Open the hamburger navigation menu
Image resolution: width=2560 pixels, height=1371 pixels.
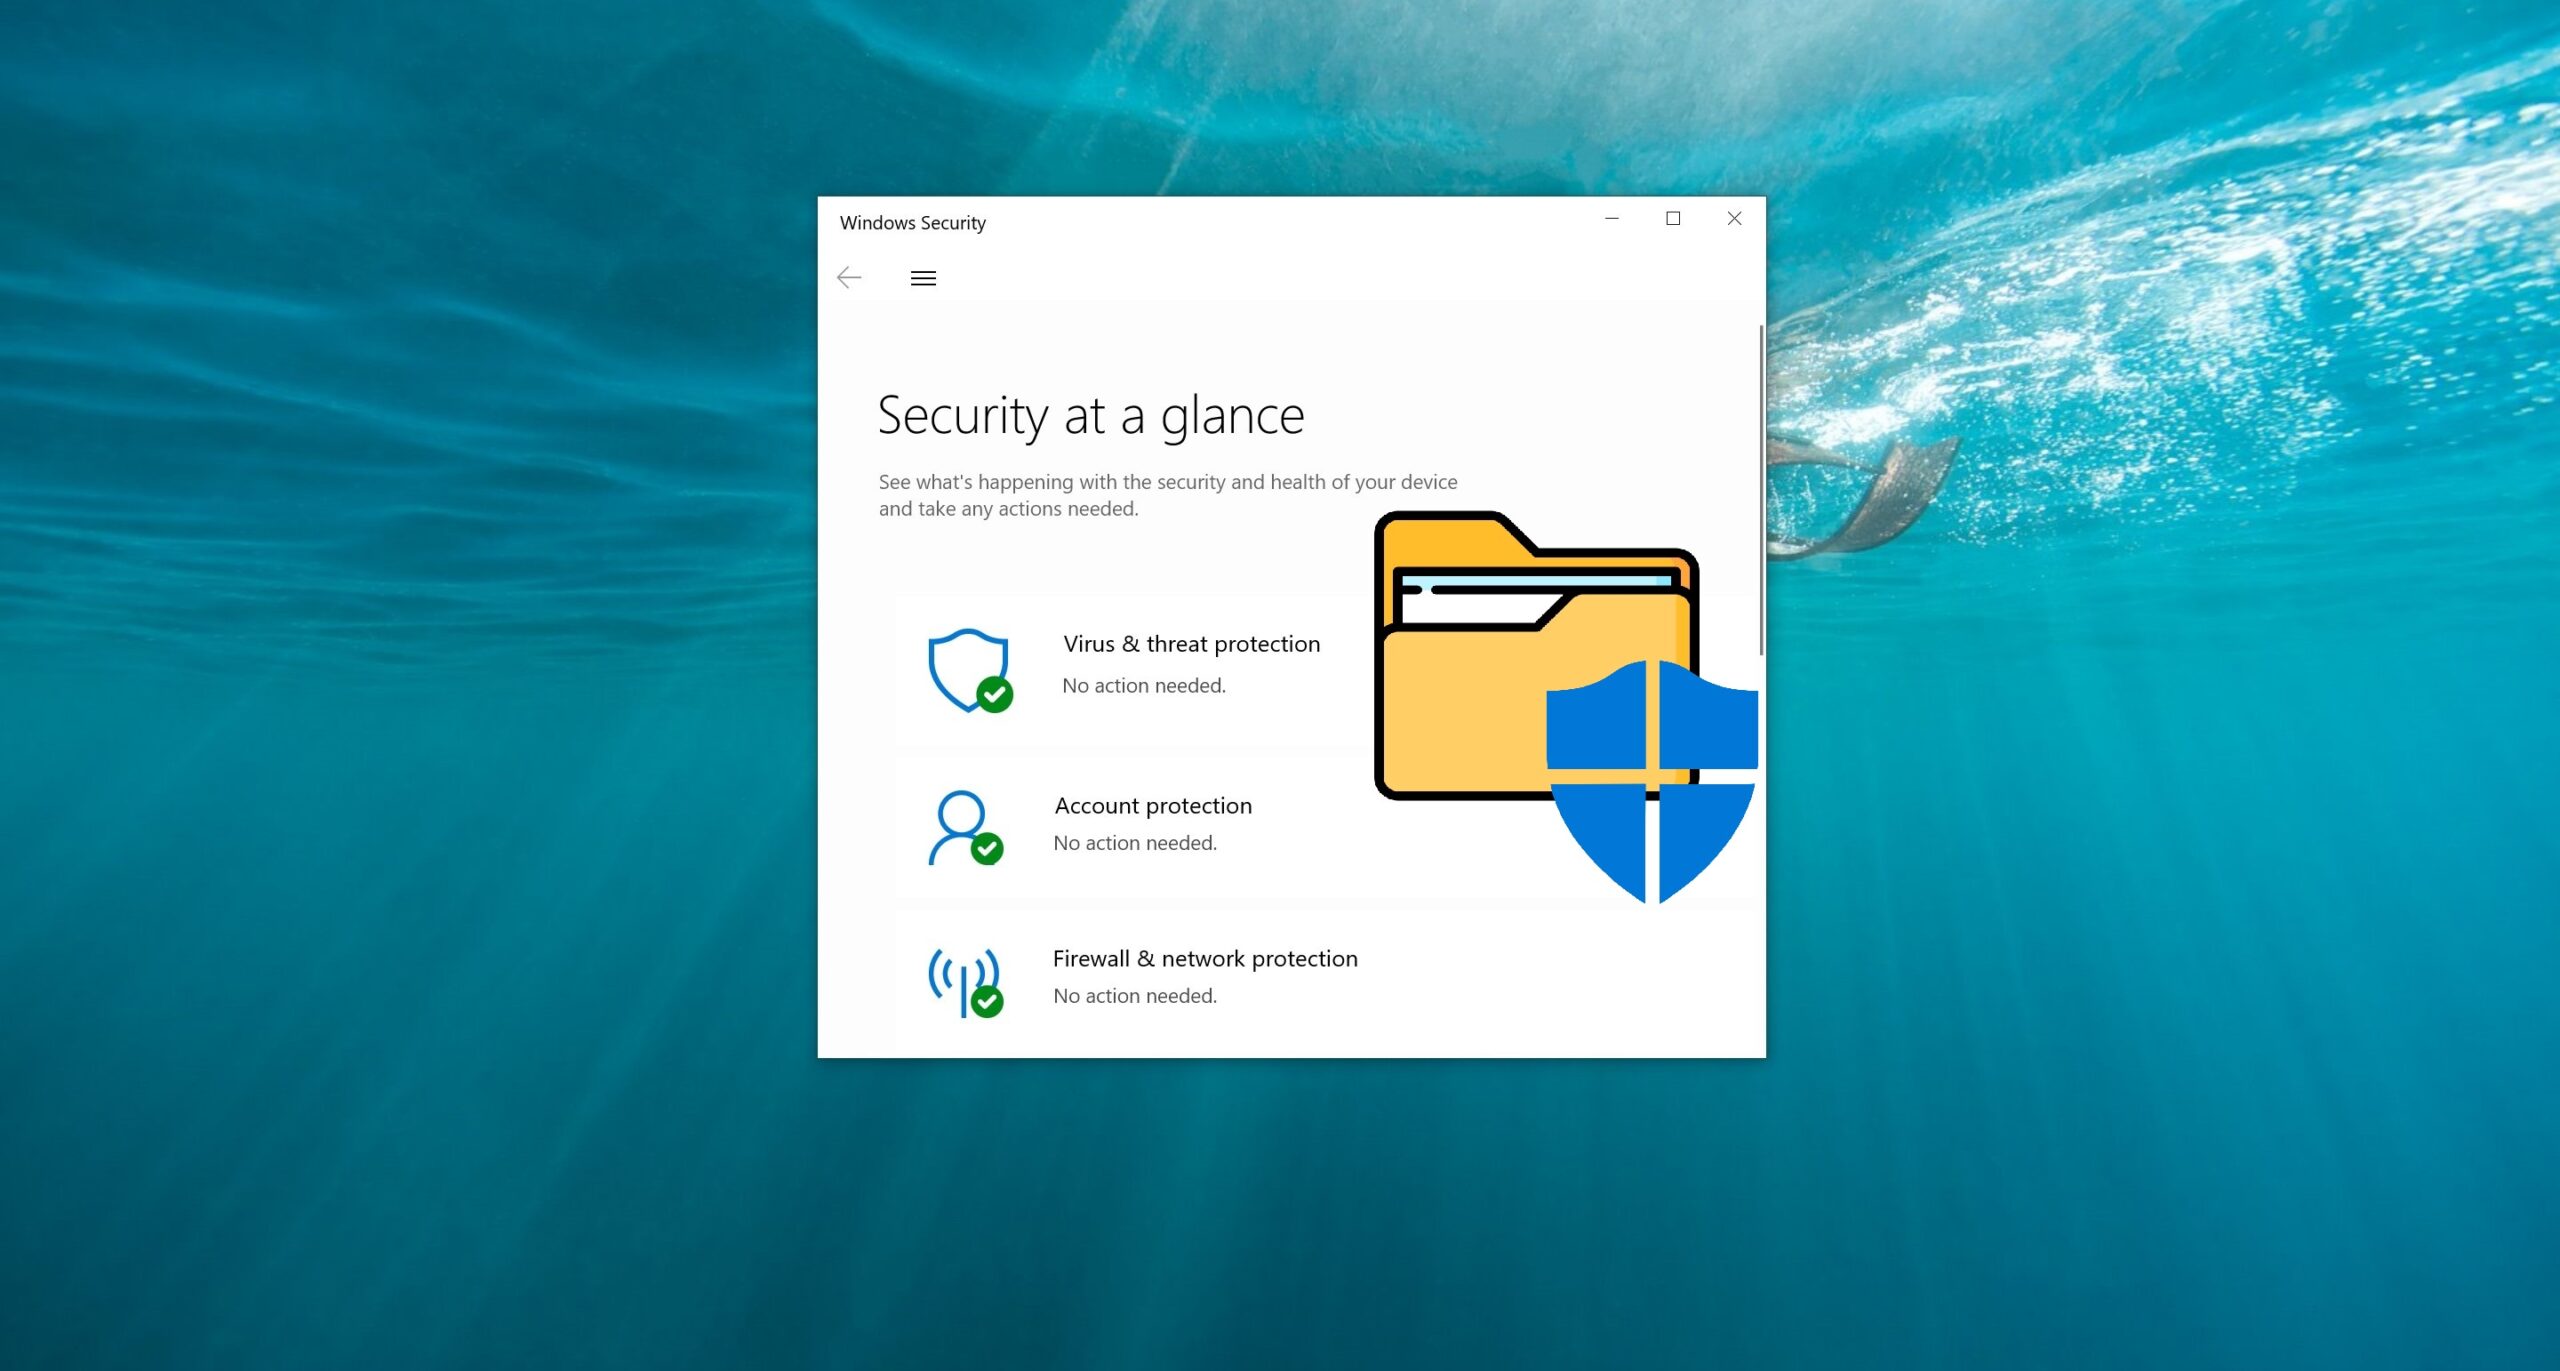tap(923, 278)
